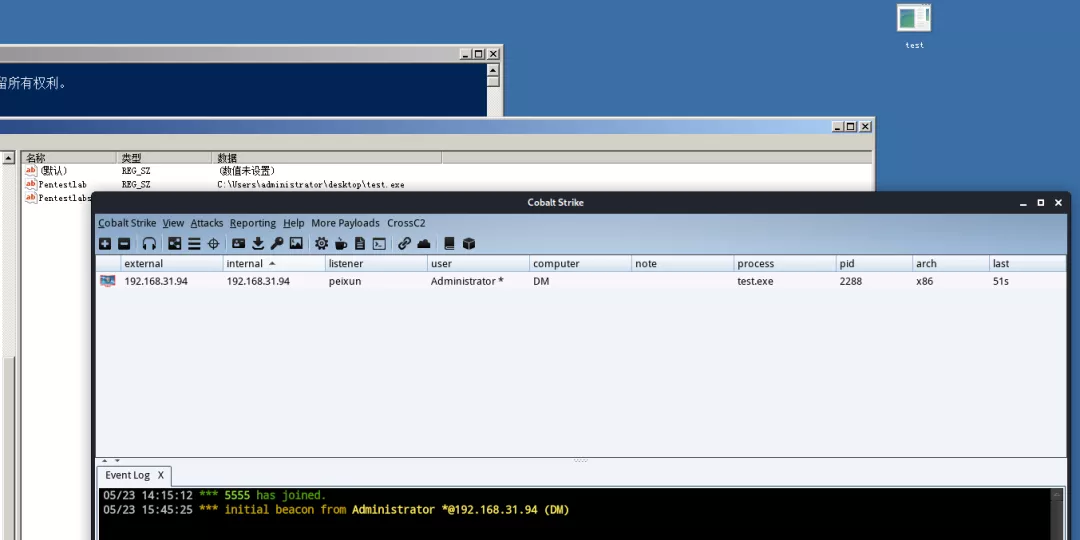Sort sessions by process column
Image resolution: width=1080 pixels, height=540 pixels.
point(785,264)
